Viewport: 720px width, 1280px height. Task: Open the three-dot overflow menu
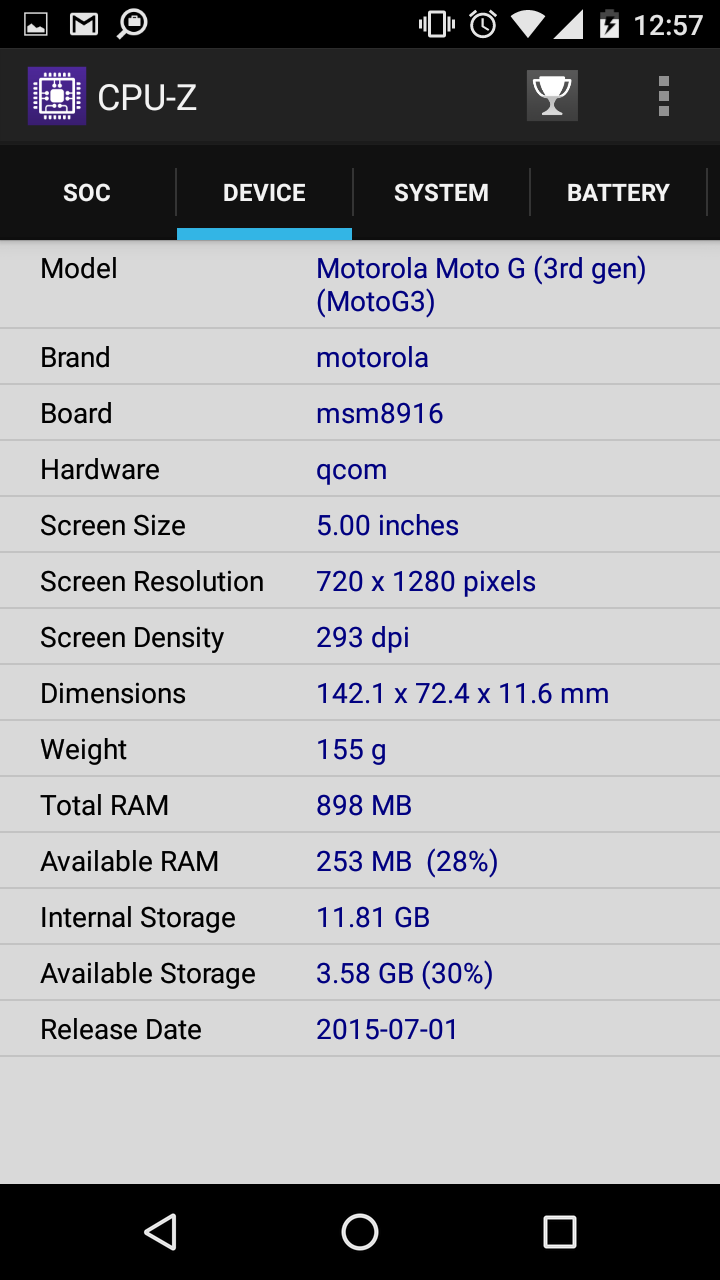click(x=664, y=96)
